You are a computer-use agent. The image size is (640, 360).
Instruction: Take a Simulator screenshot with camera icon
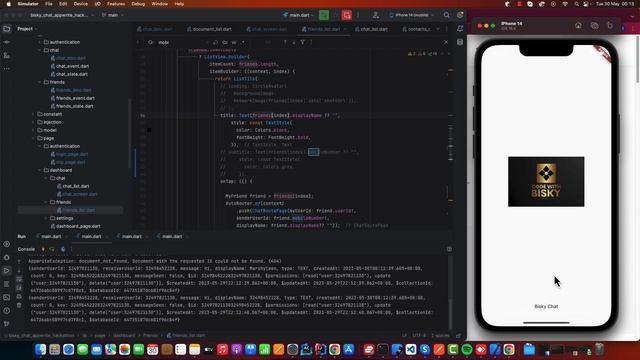click(x=594, y=25)
